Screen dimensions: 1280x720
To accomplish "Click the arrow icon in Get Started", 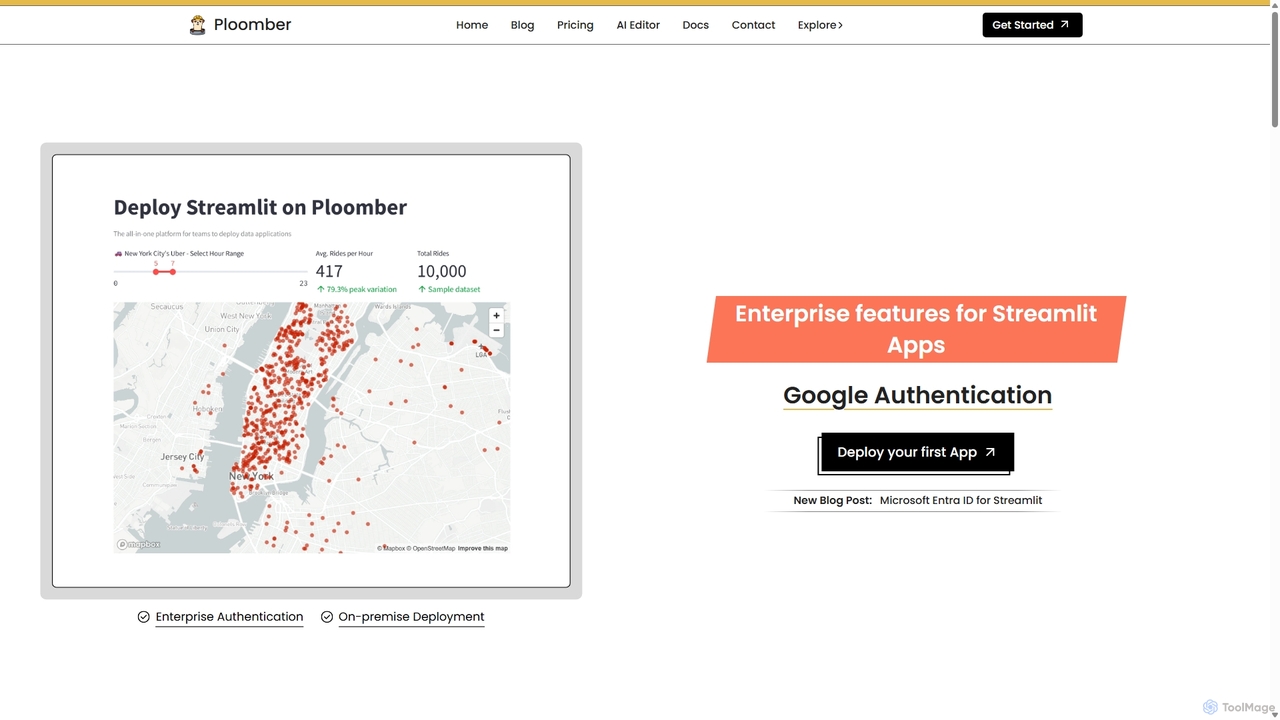I will (1065, 25).
